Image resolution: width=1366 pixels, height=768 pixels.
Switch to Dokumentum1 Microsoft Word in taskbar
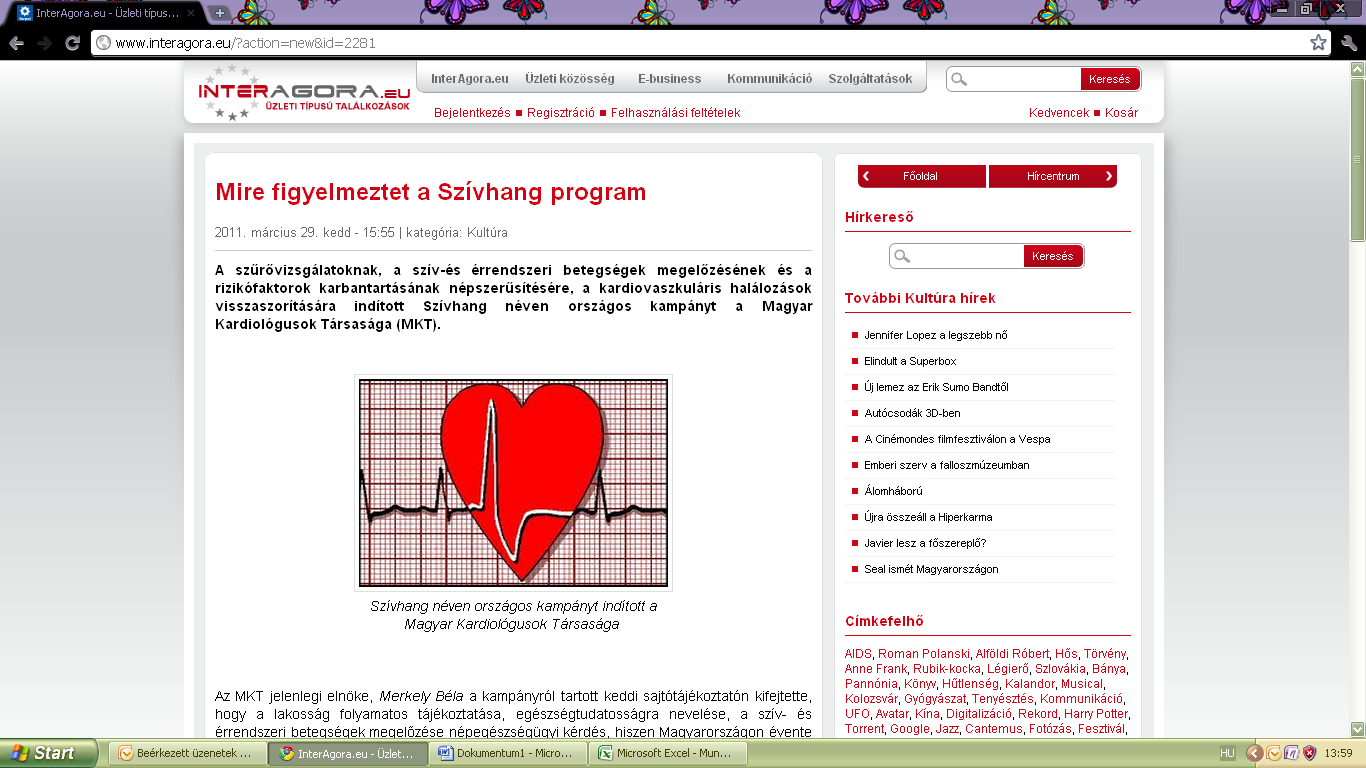tap(507, 754)
